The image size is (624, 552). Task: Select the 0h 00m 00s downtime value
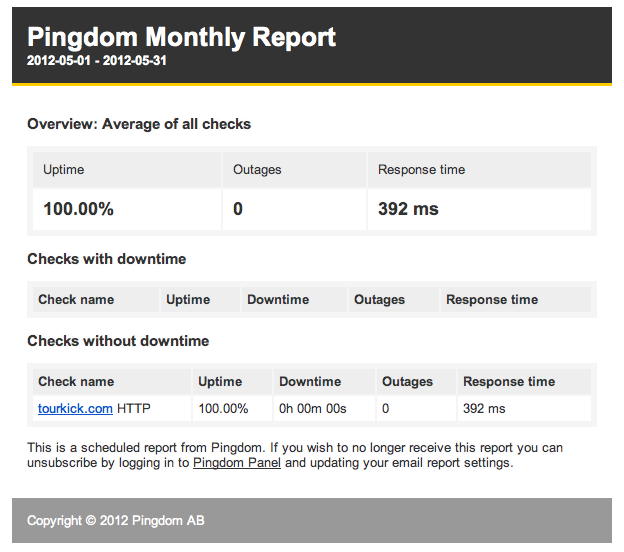(313, 408)
